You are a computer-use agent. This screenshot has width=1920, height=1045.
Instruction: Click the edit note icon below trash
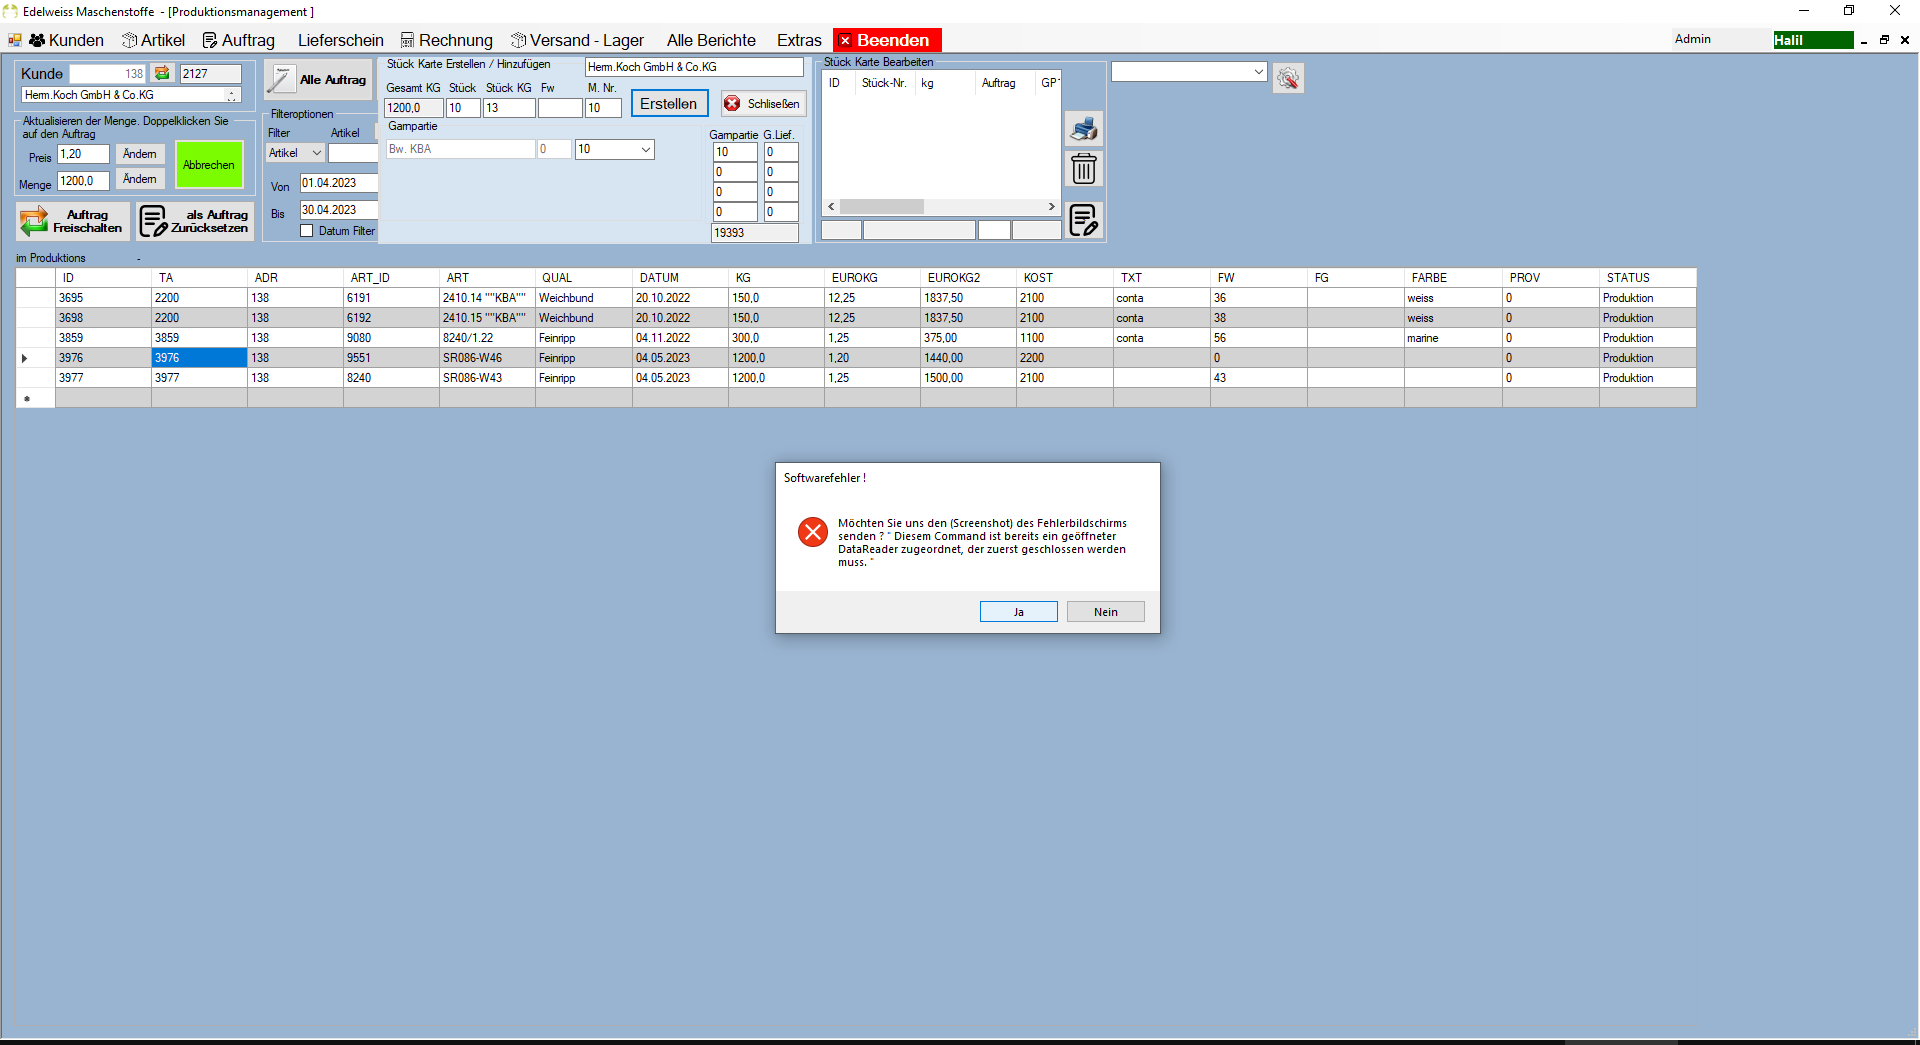pyautogui.click(x=1084, y=220)
